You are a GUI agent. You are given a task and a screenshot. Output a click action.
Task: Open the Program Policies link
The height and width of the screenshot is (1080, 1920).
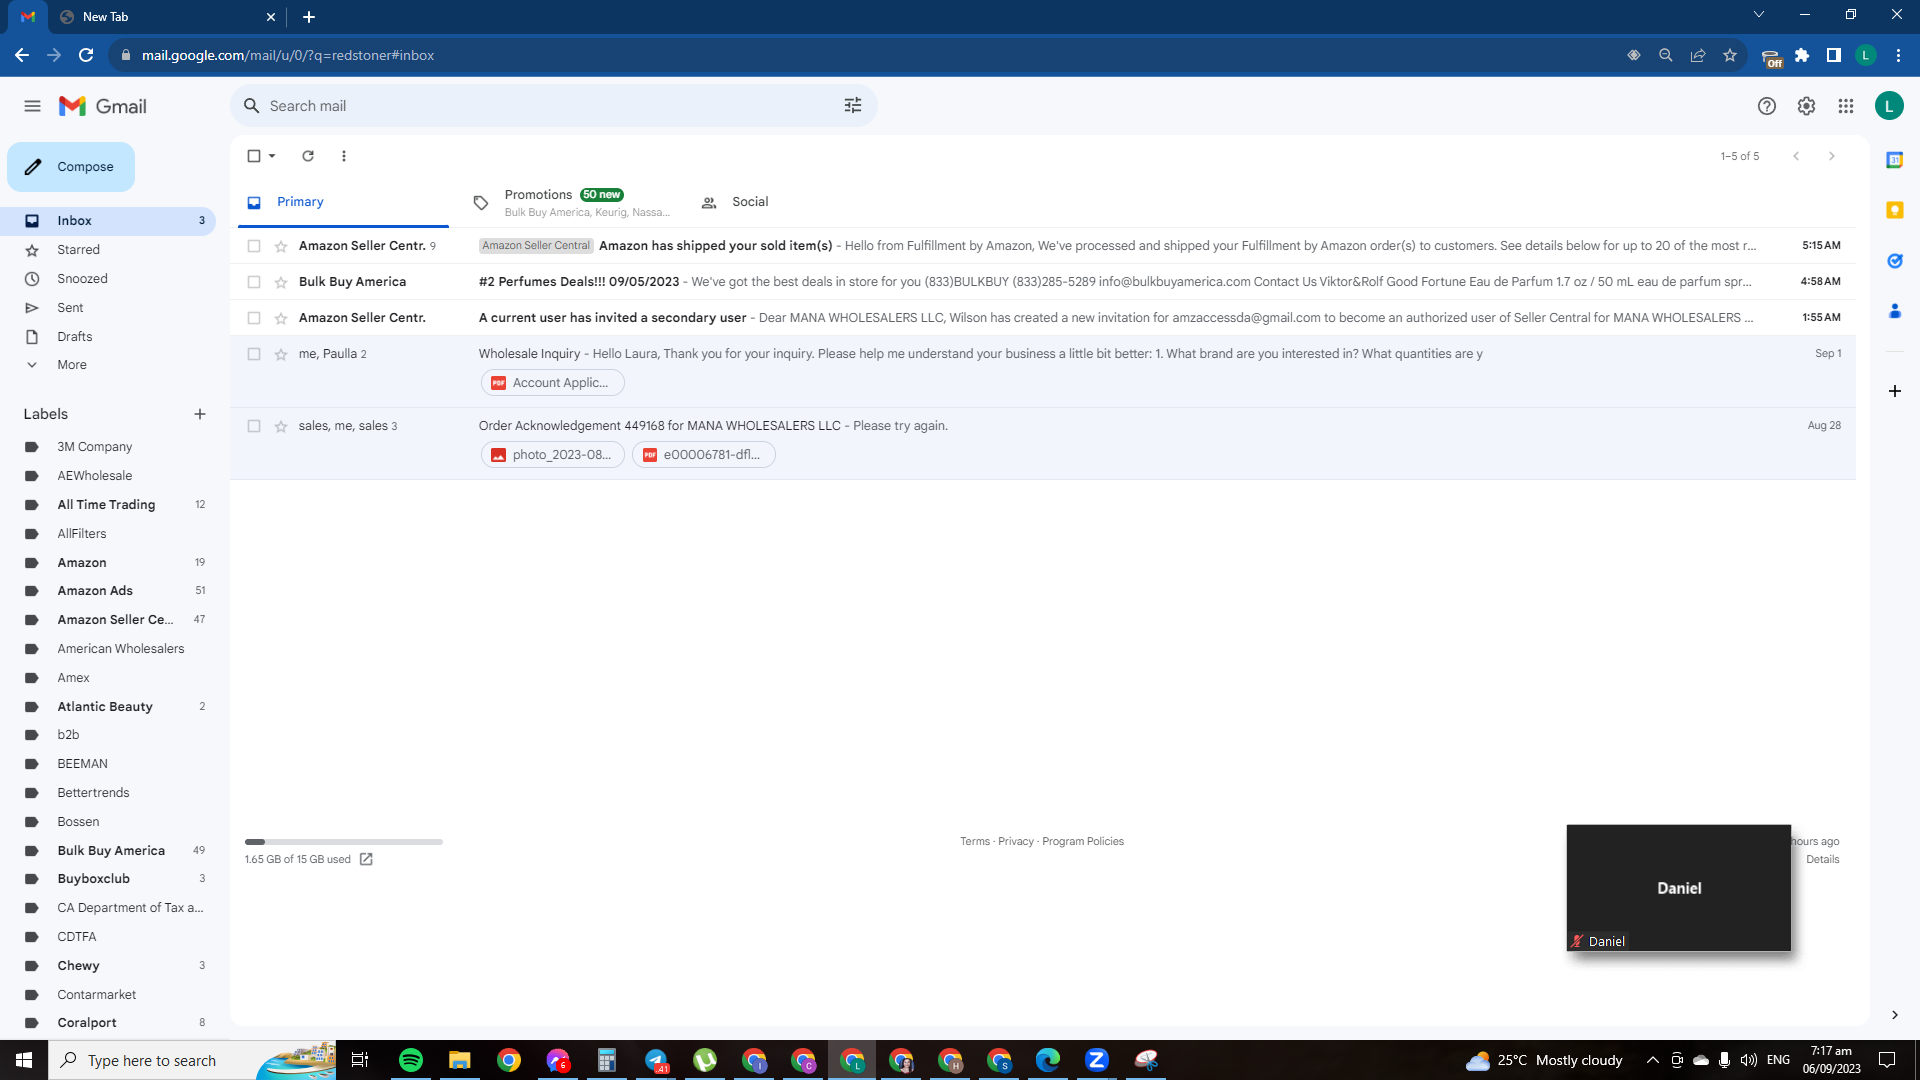1083,842
